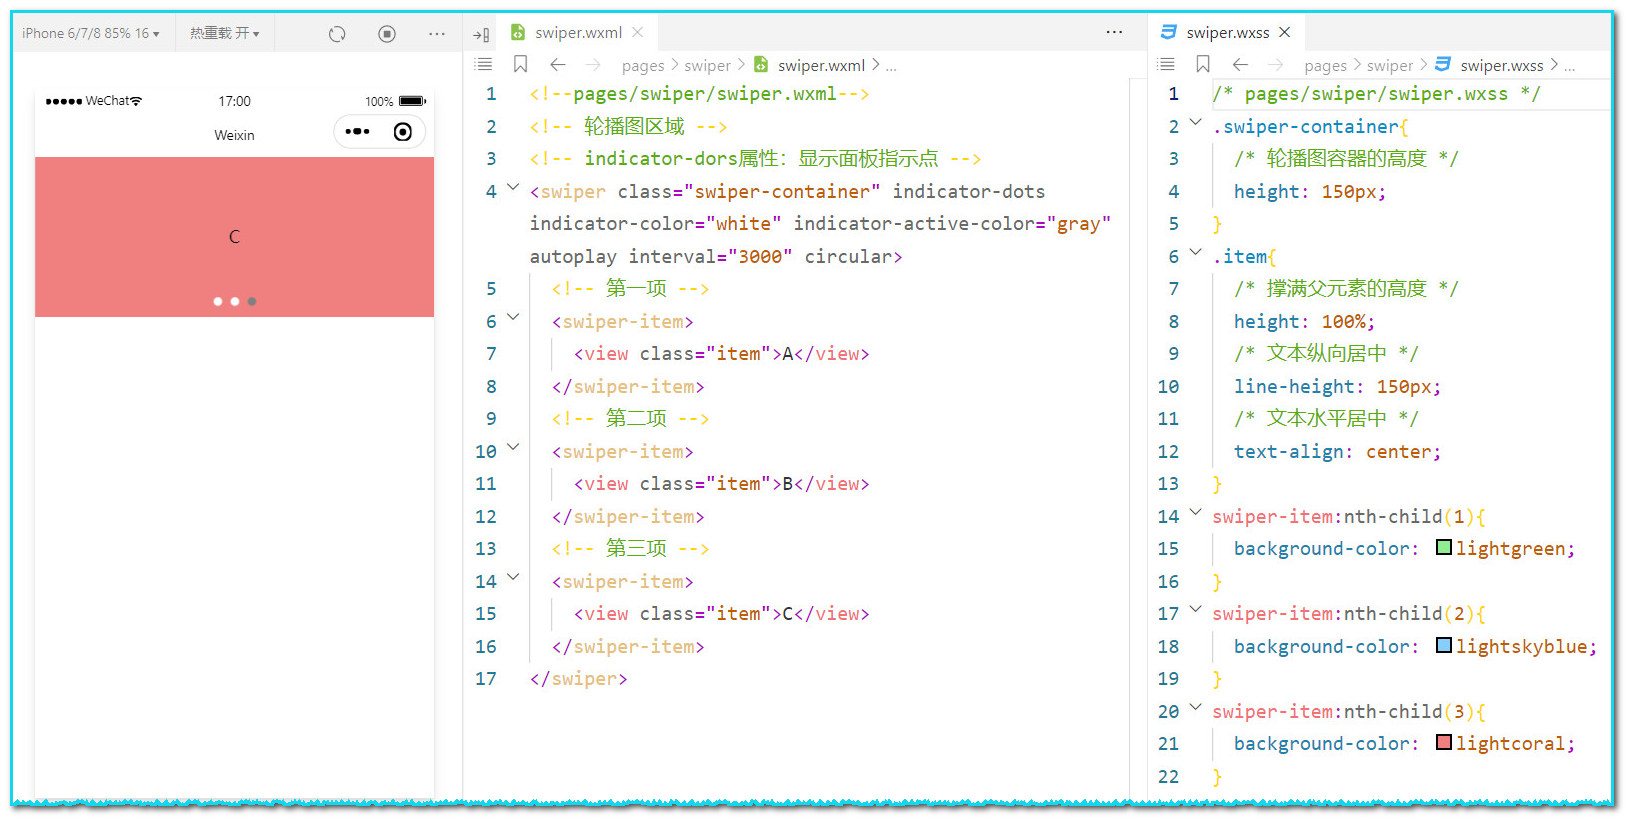Click the CSS icon on swiper.wxss tab
The image size is (1625, 823).
(x=1168, y=32)
